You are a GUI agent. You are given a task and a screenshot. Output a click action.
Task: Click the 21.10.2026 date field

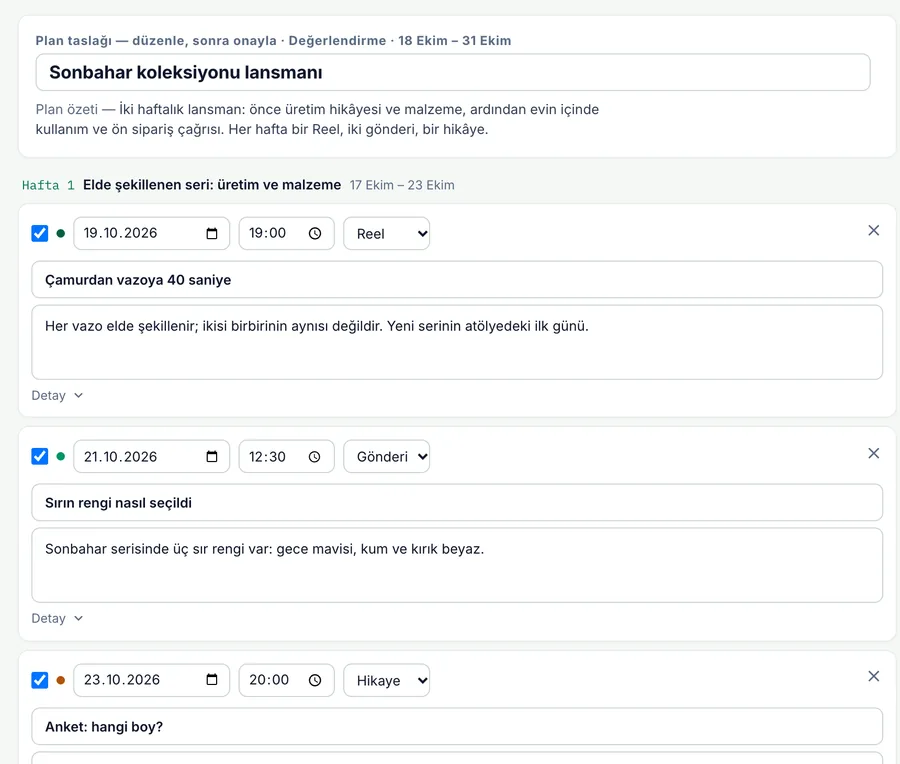(x=152, y=457)
